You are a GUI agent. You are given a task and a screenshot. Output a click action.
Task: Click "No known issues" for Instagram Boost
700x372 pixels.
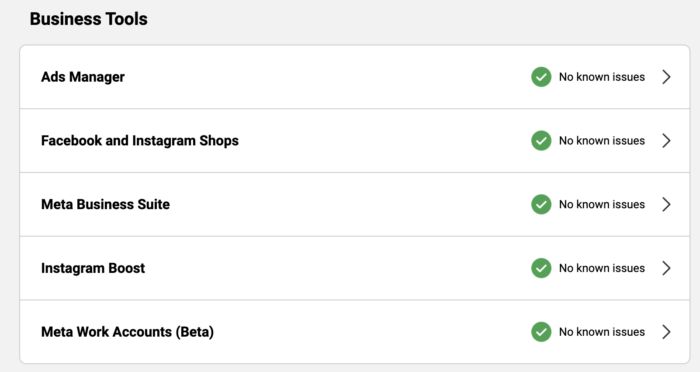(x=602, y=268)
